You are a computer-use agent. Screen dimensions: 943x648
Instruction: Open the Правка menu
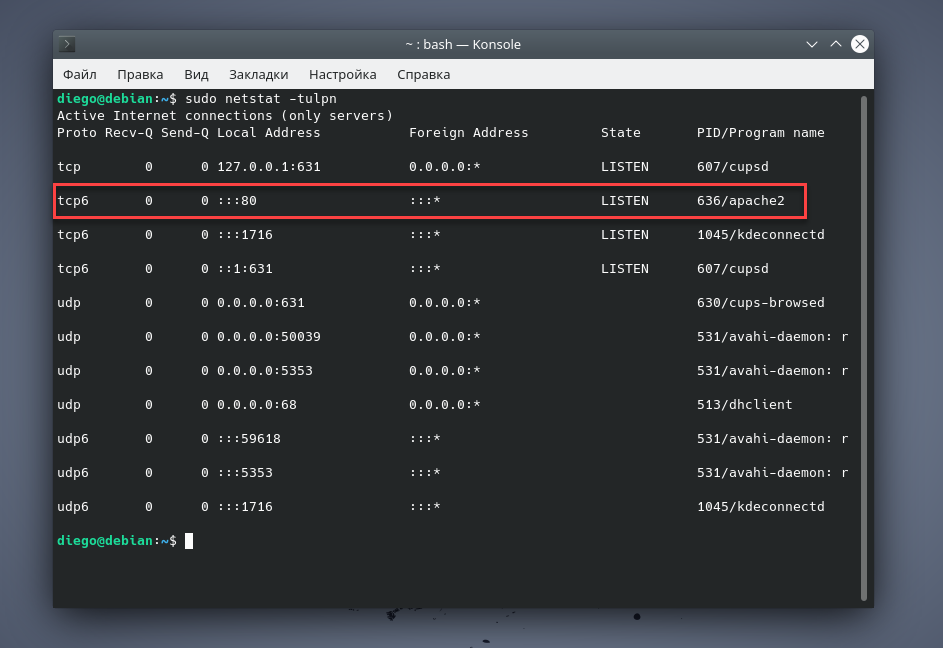[140, 74]
